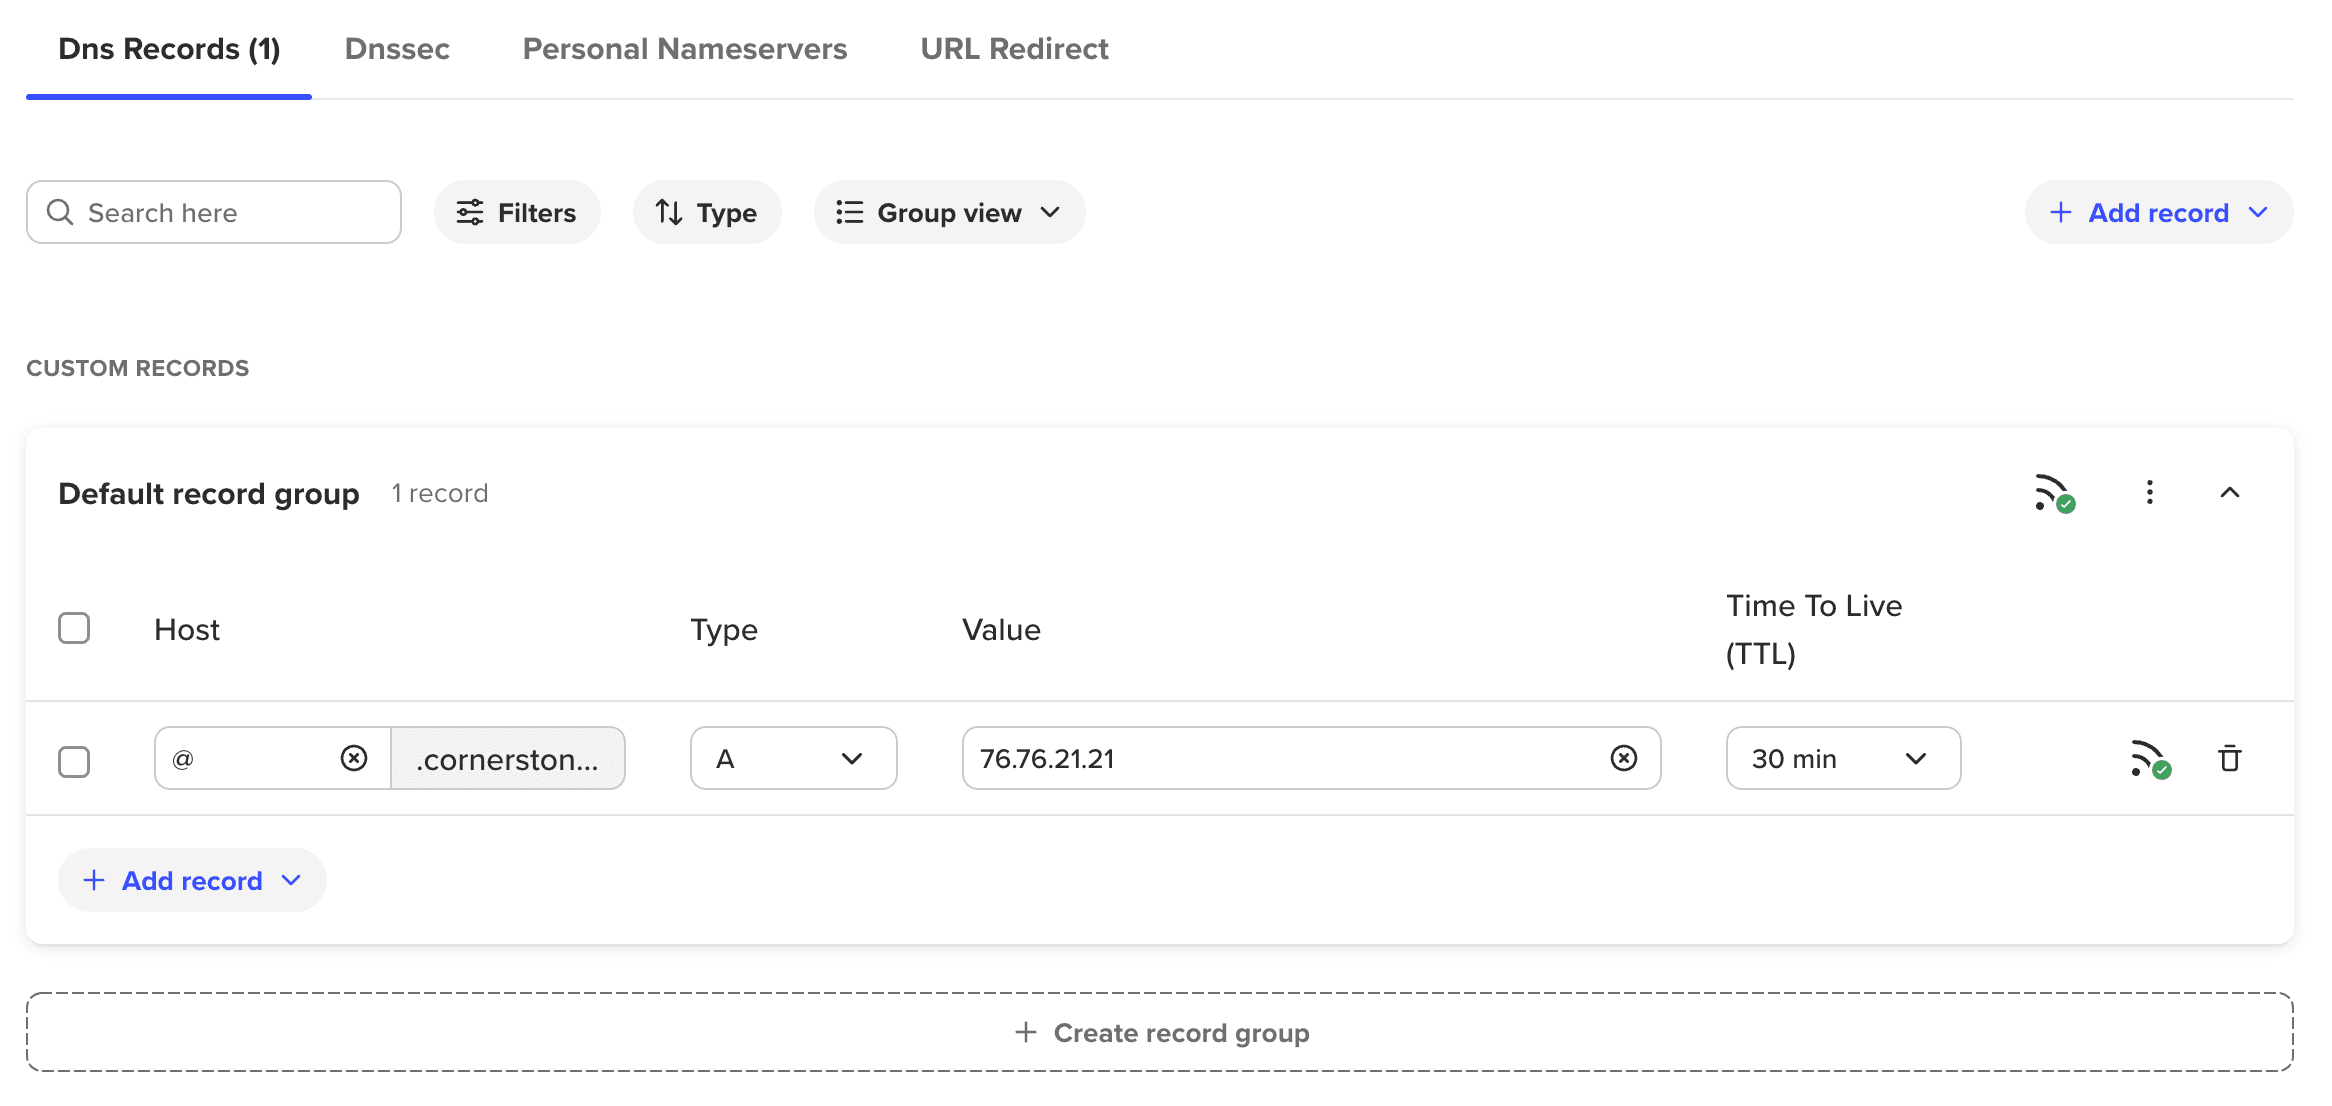Open the Filters options

coord(517,212)
